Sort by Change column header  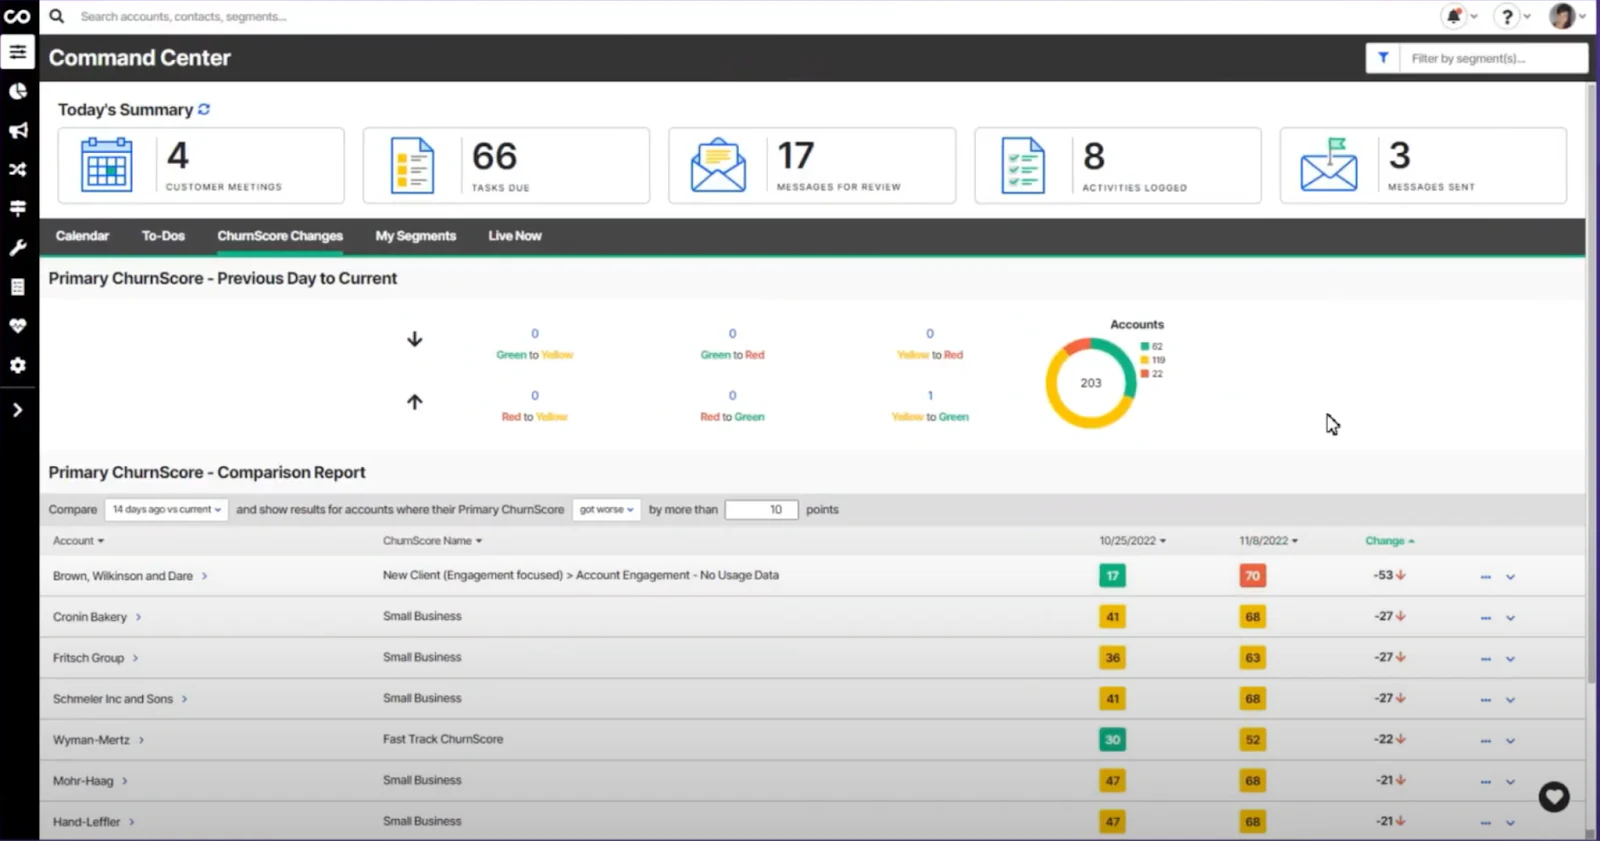1390,541
